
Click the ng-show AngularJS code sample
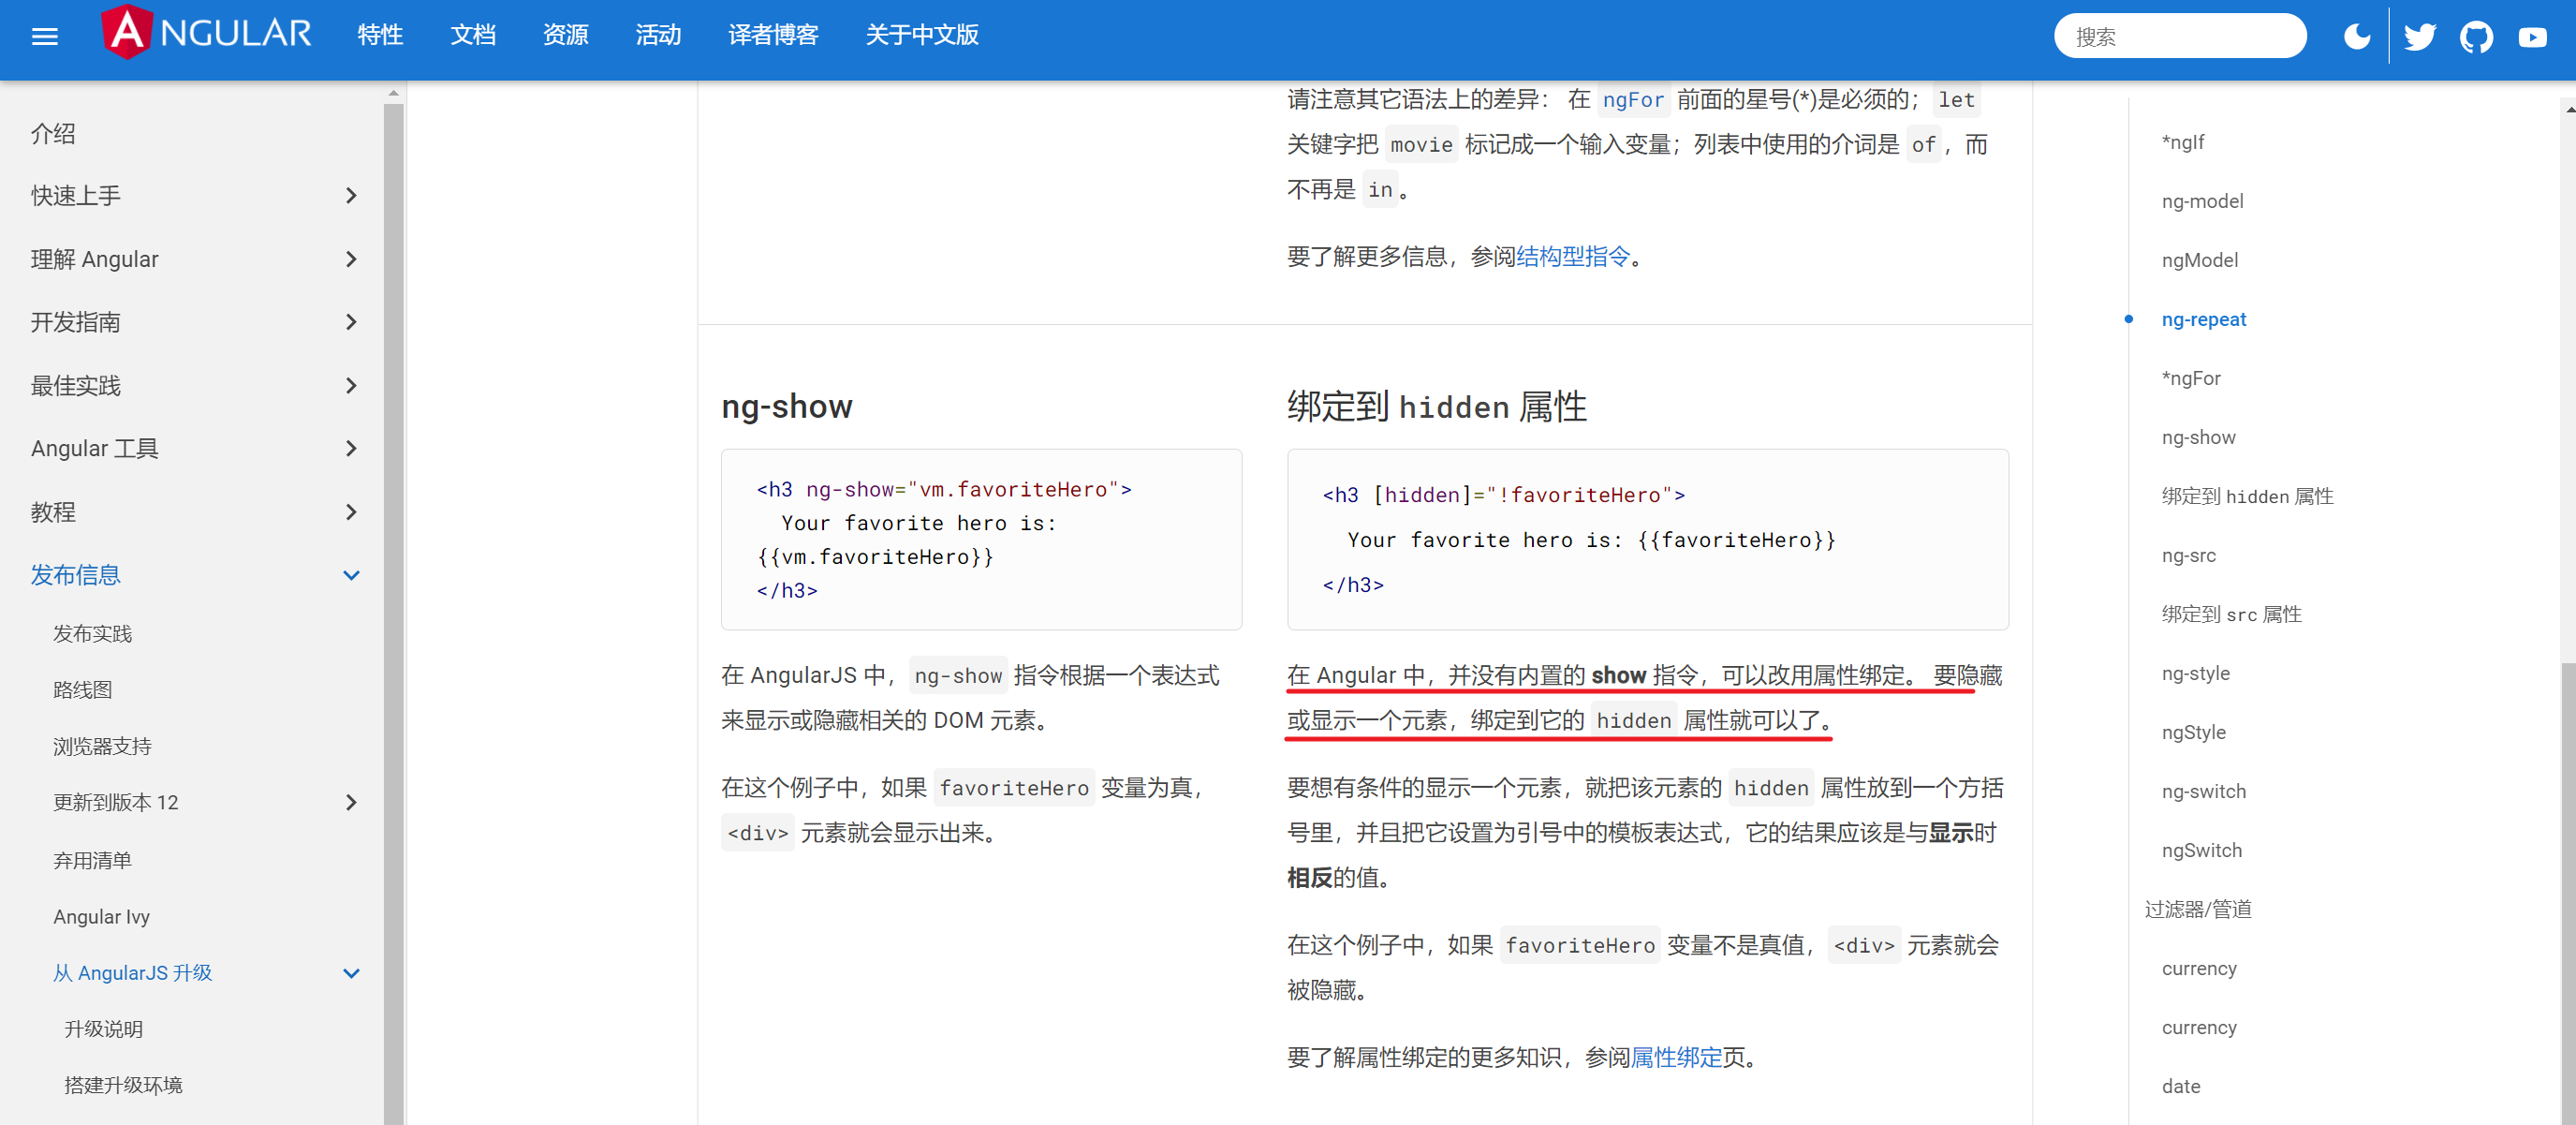tap(981, 539)
